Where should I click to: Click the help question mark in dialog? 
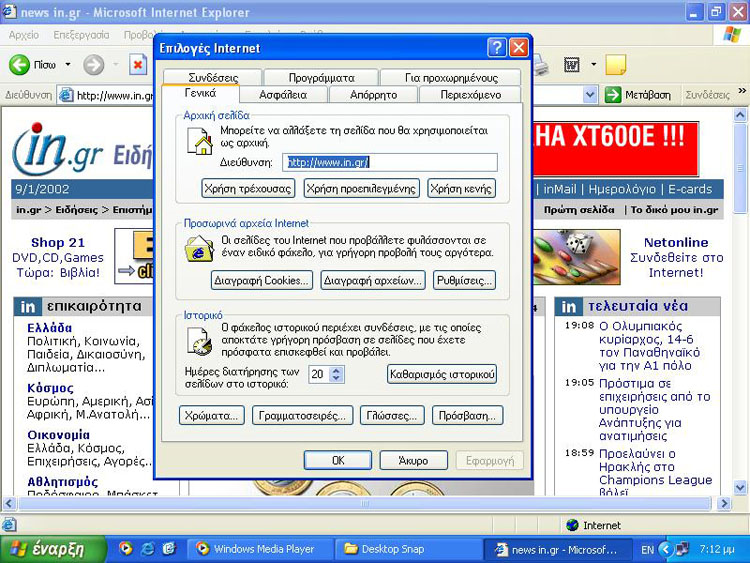(497, 48)
